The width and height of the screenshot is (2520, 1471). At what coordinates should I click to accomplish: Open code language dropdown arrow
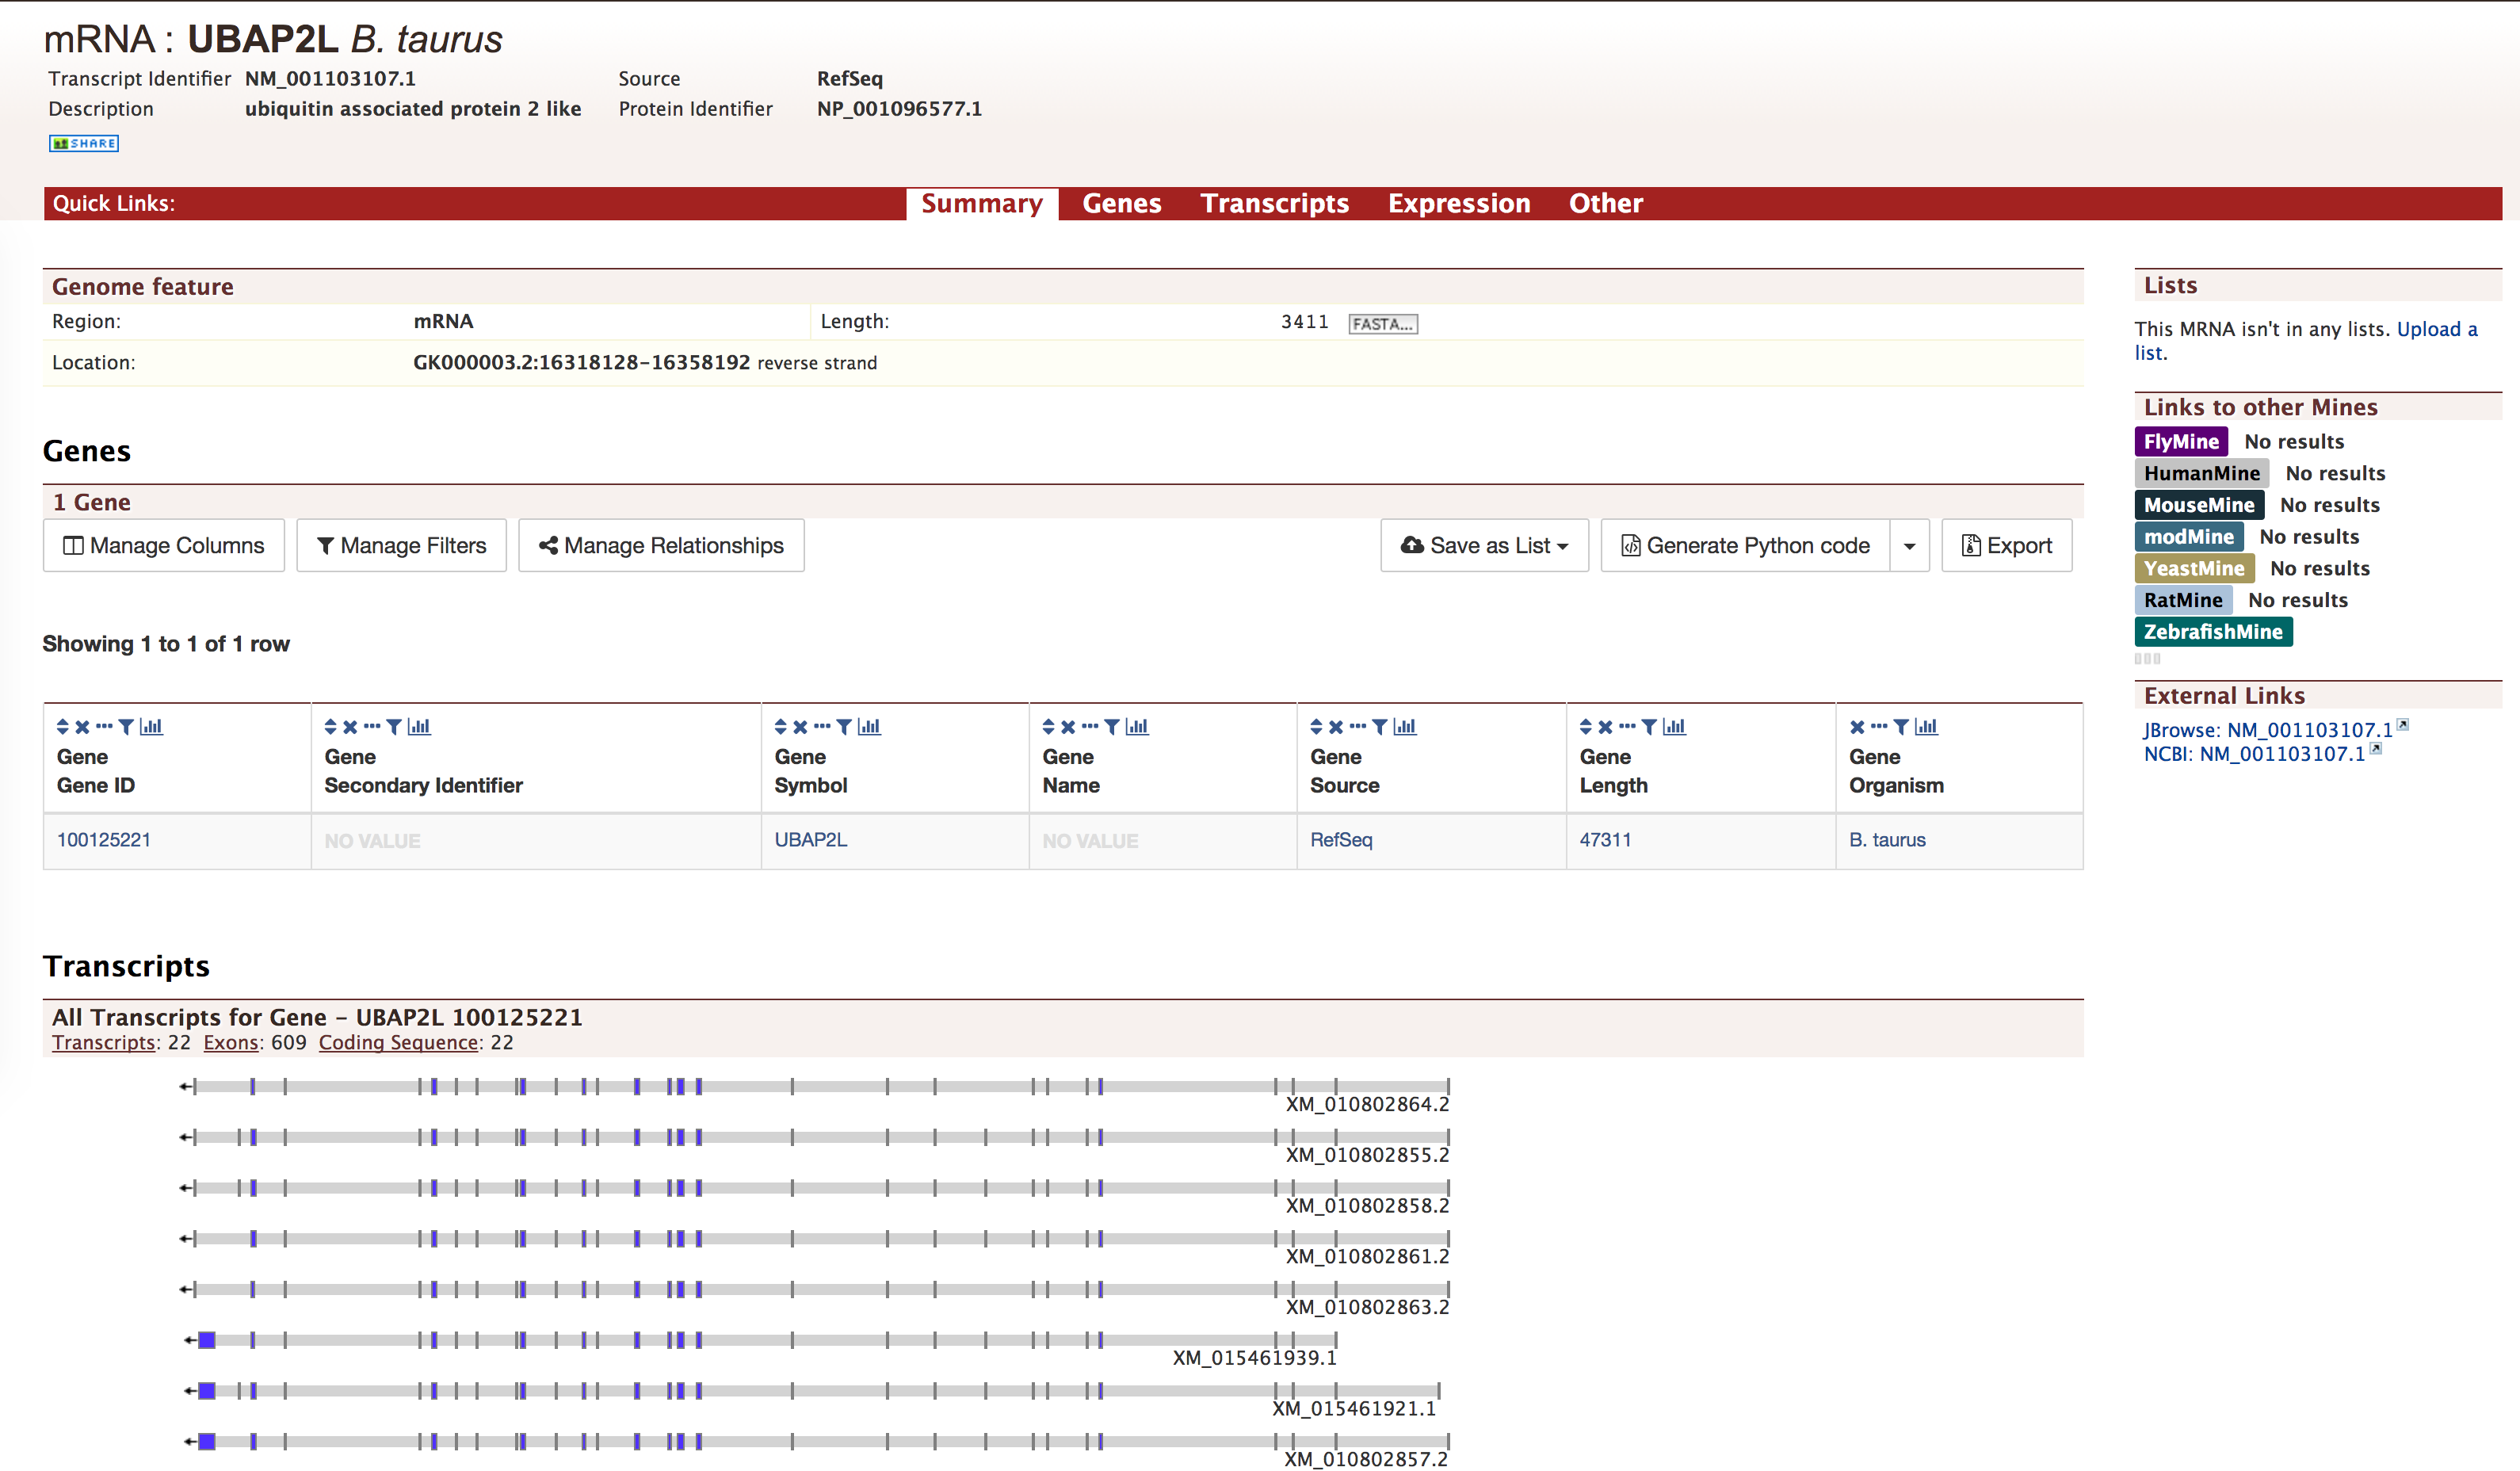point(1909,546)
